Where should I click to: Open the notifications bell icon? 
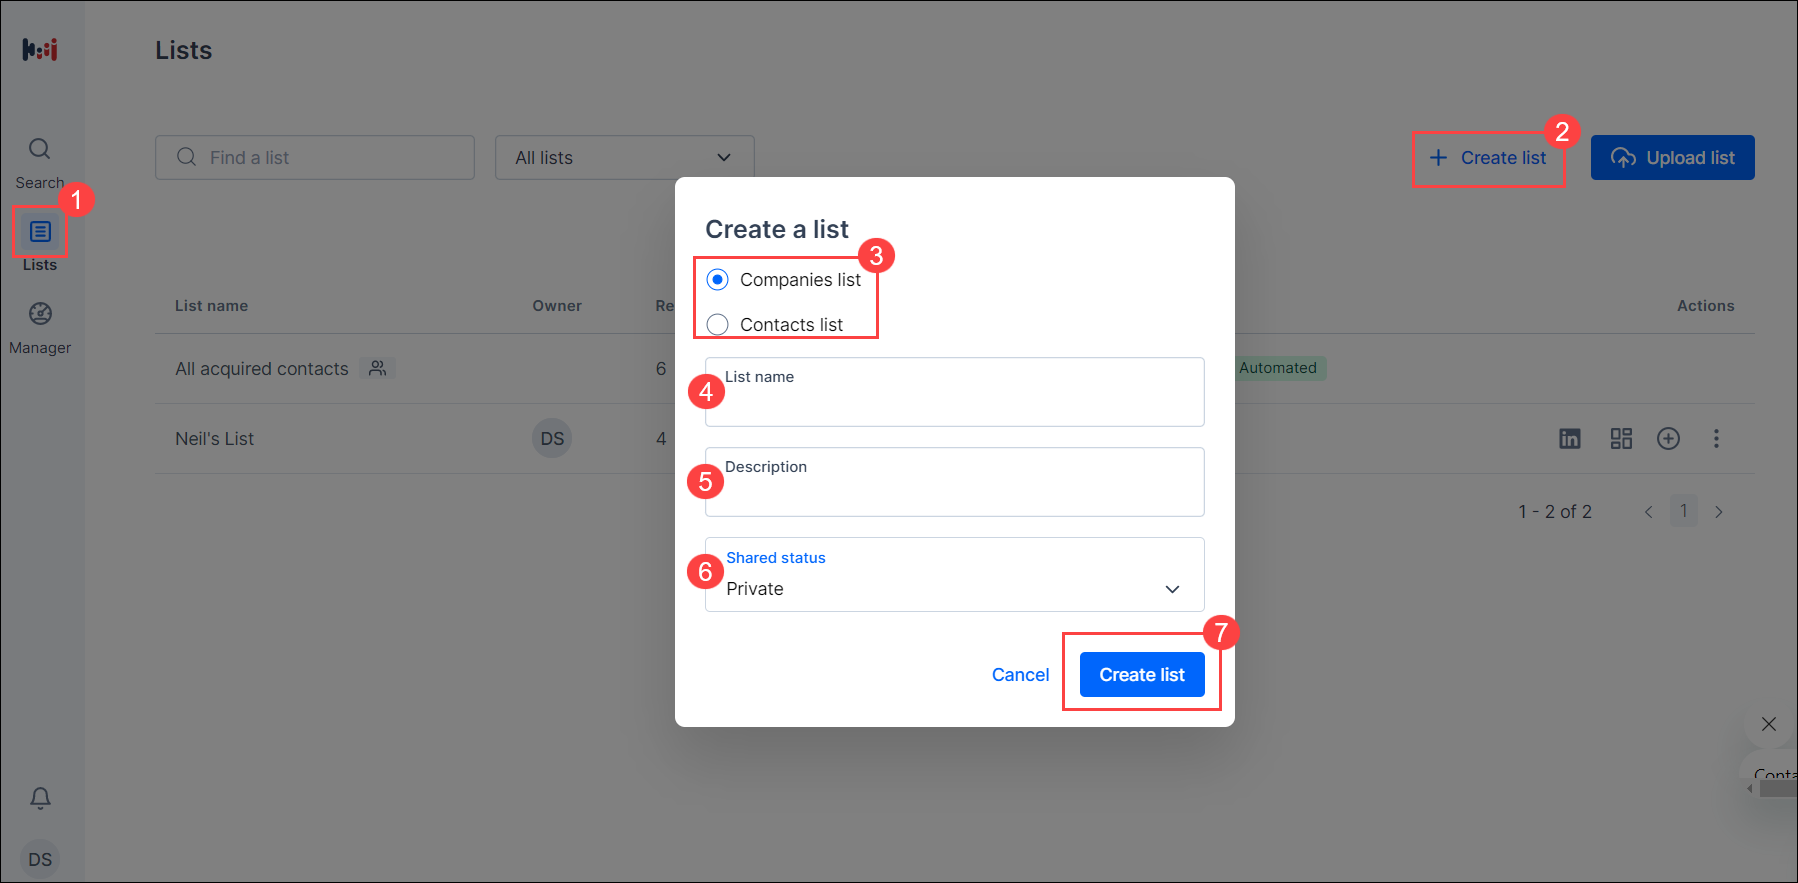(40, 798)
